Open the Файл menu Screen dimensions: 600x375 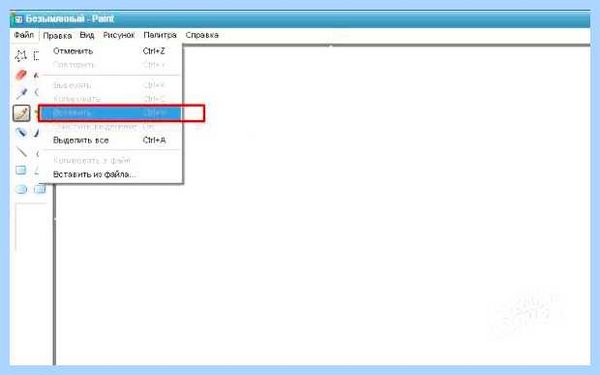pos(24,35)
